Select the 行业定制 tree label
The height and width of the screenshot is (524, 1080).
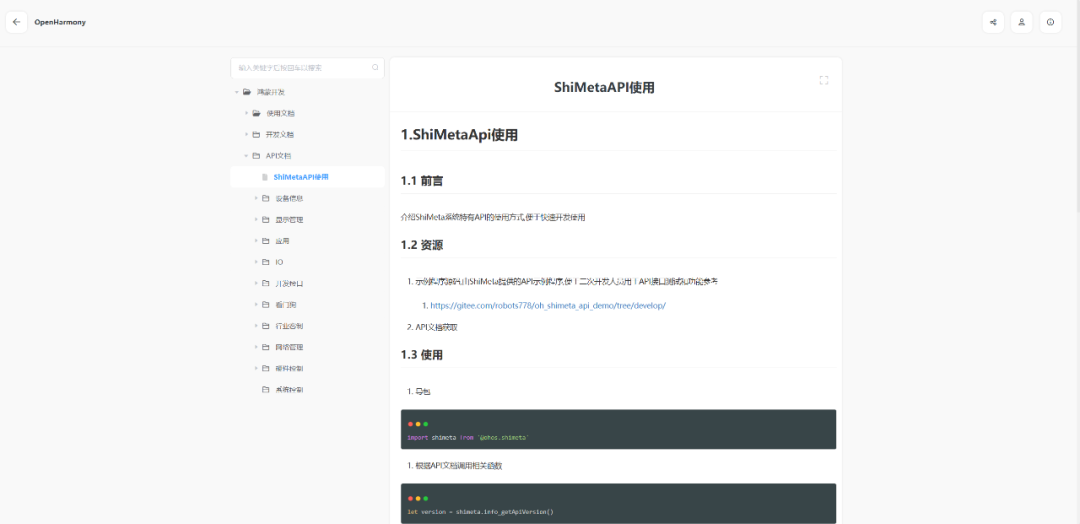pyautogui.click(x=289, y=326)
